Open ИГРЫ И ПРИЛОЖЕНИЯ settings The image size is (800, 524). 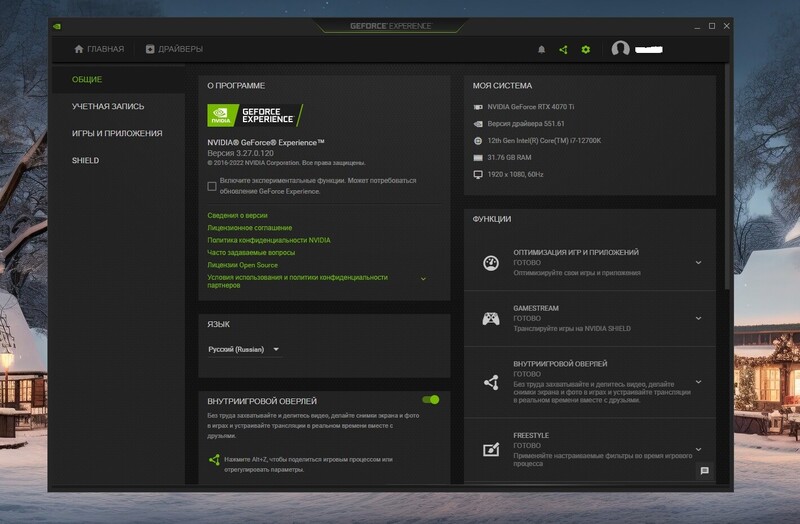click(x=117, y=134)
